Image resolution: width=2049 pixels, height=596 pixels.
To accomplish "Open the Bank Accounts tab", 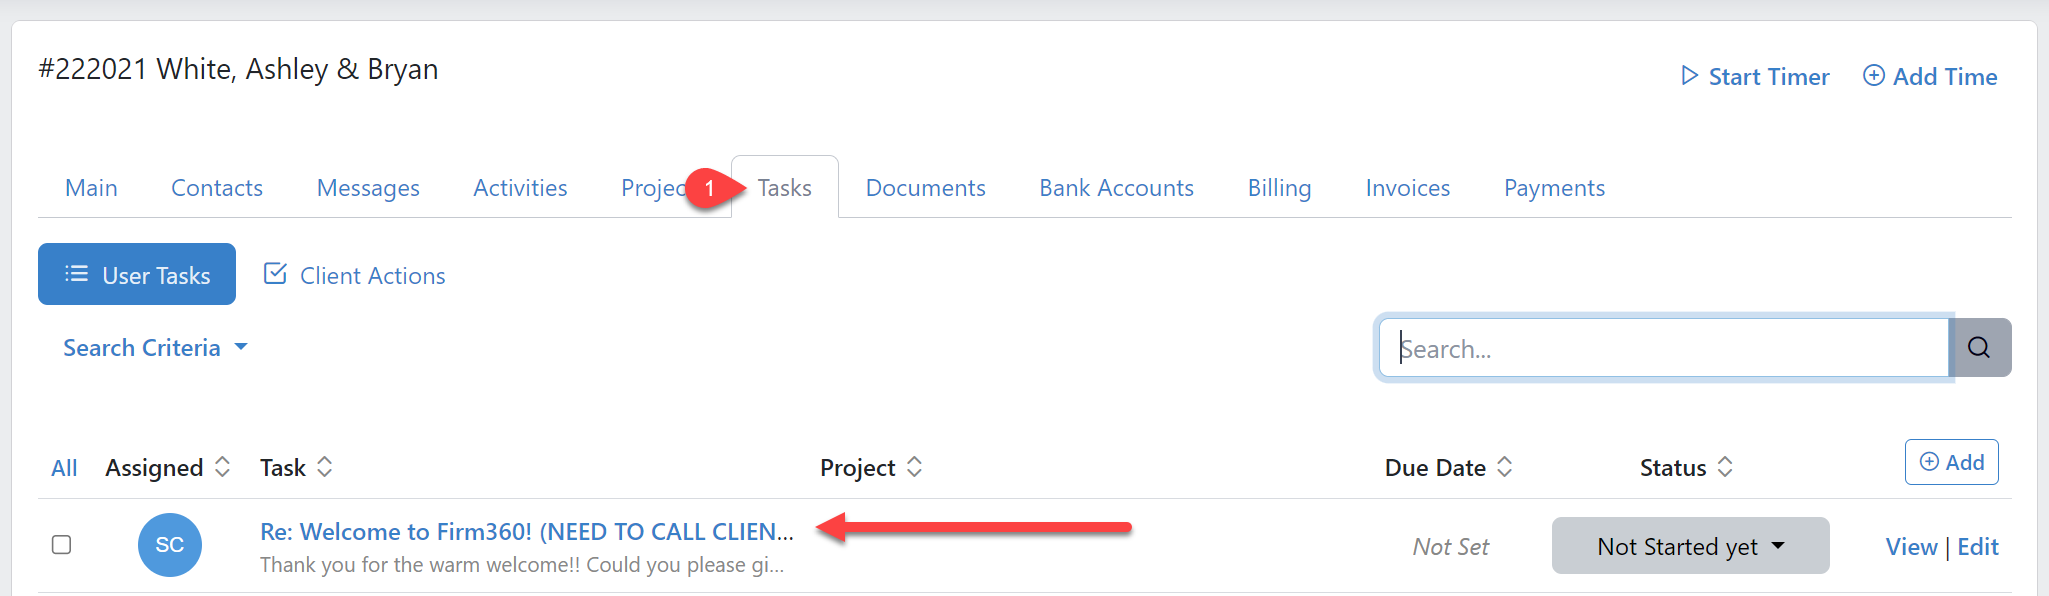I will pos(1116,187).
